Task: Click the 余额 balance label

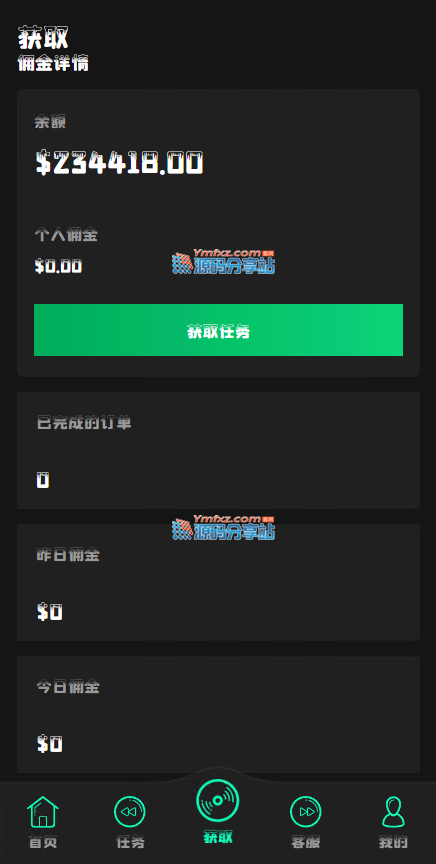Action: click(50, 122)
